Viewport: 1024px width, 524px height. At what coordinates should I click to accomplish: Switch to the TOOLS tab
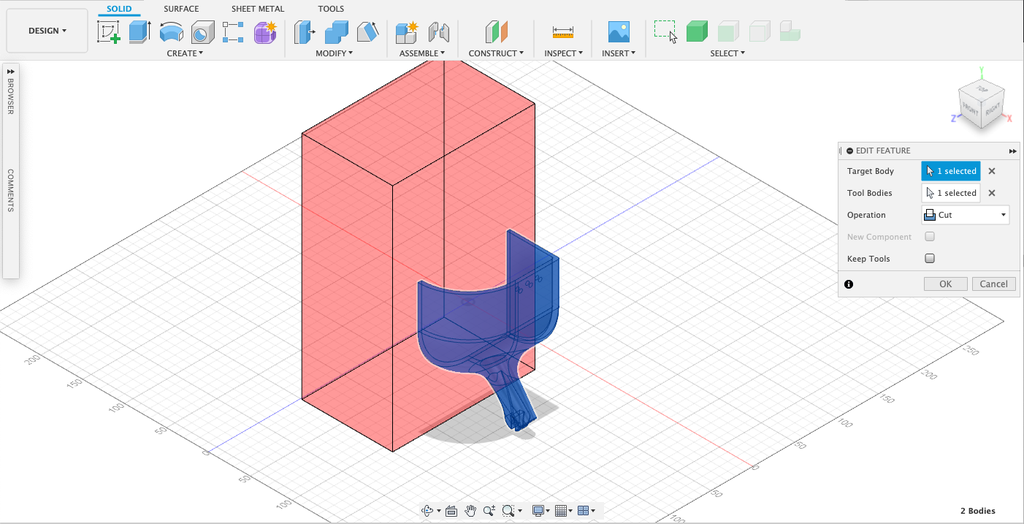point(330,9)
